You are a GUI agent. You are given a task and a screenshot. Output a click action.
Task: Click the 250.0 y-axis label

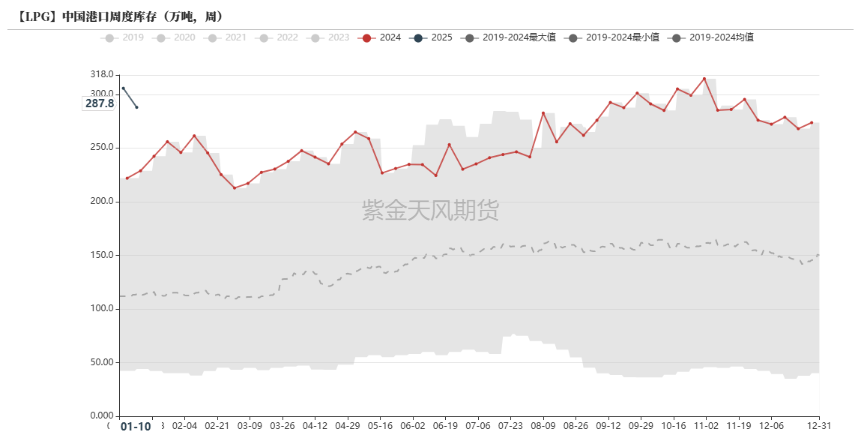tap(102, 148)
